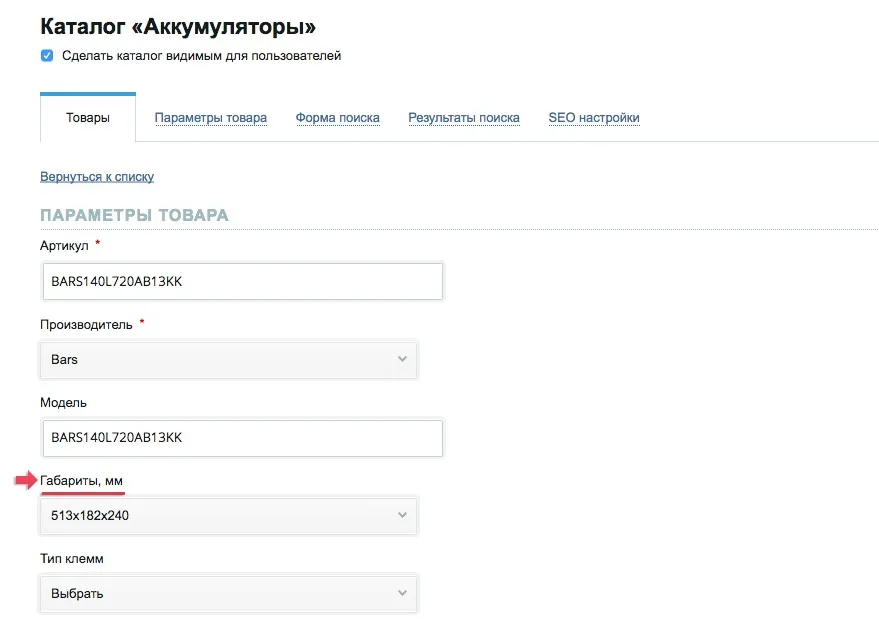
Task: Follow the Вернуться к списку link
Action: (x=96, y=176)
